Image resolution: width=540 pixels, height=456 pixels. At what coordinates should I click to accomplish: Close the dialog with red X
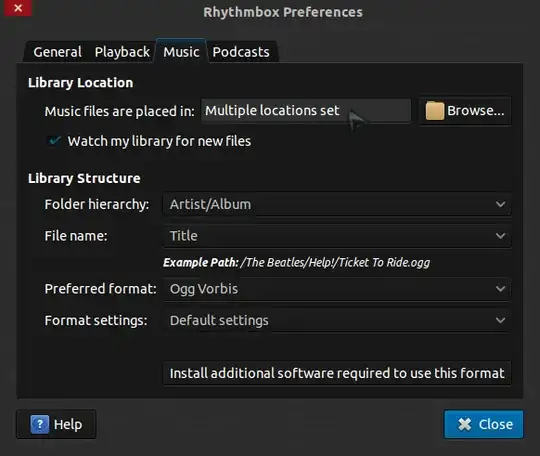pyautogui.click(x=18, y=8)
